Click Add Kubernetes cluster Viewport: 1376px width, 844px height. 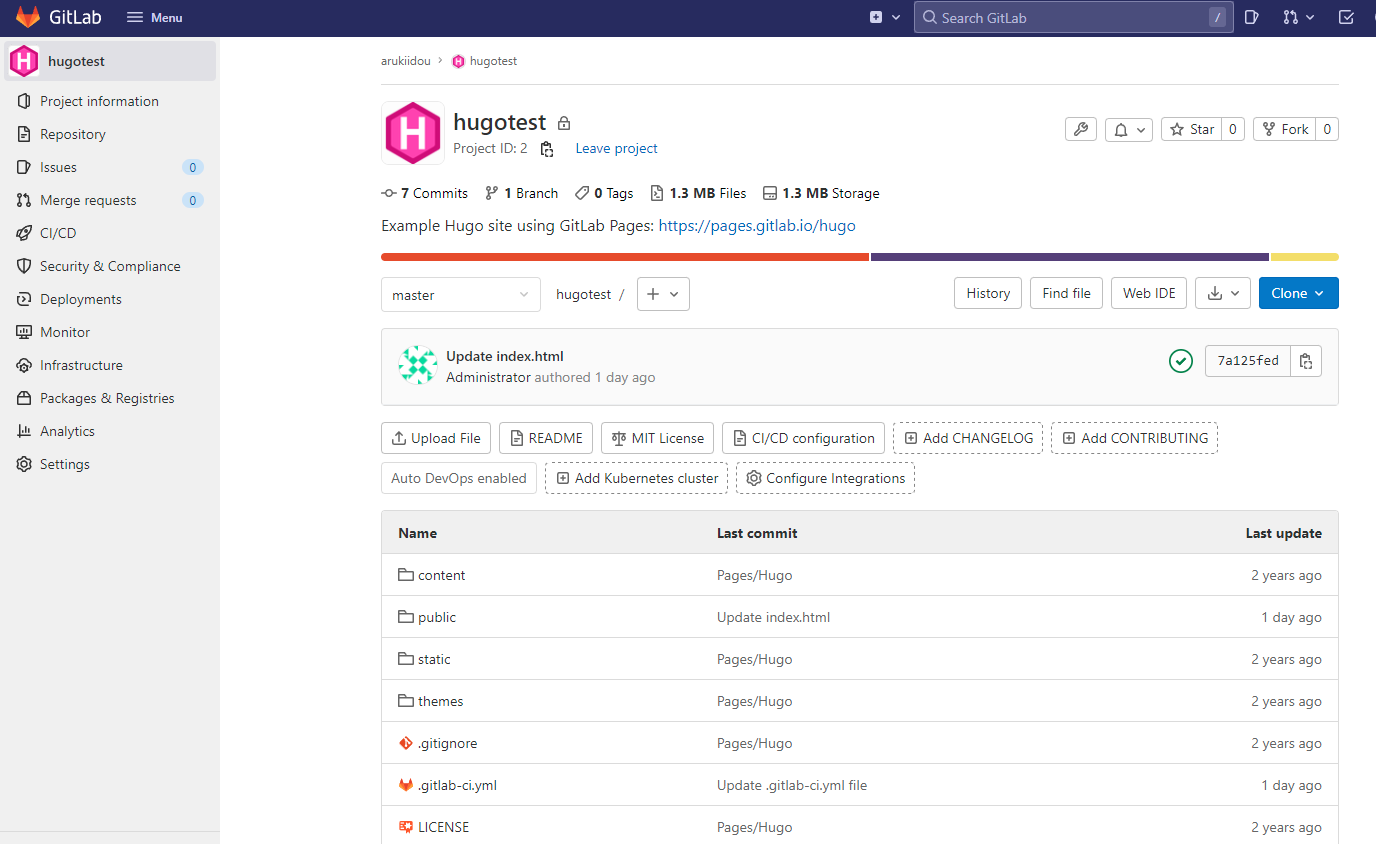[x=636, y=478]
